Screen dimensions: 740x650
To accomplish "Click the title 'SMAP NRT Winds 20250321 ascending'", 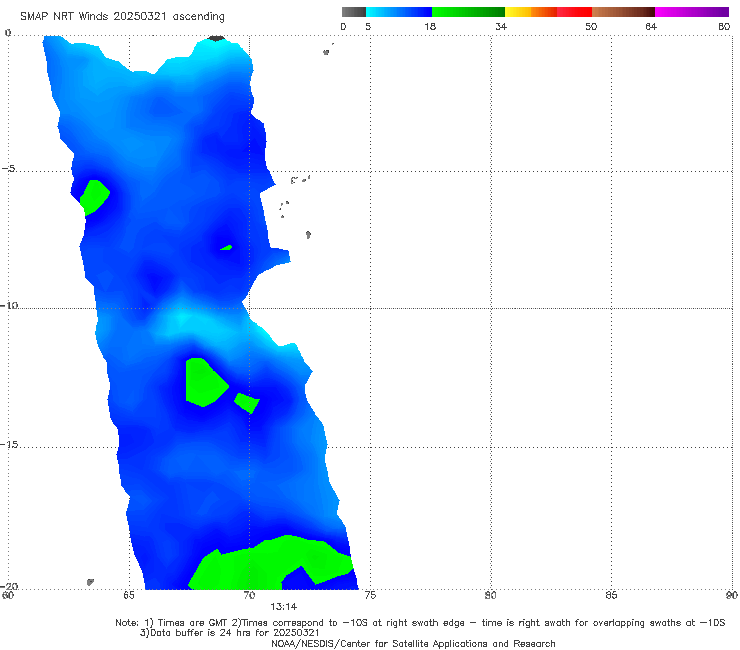I will coord(122,16).
